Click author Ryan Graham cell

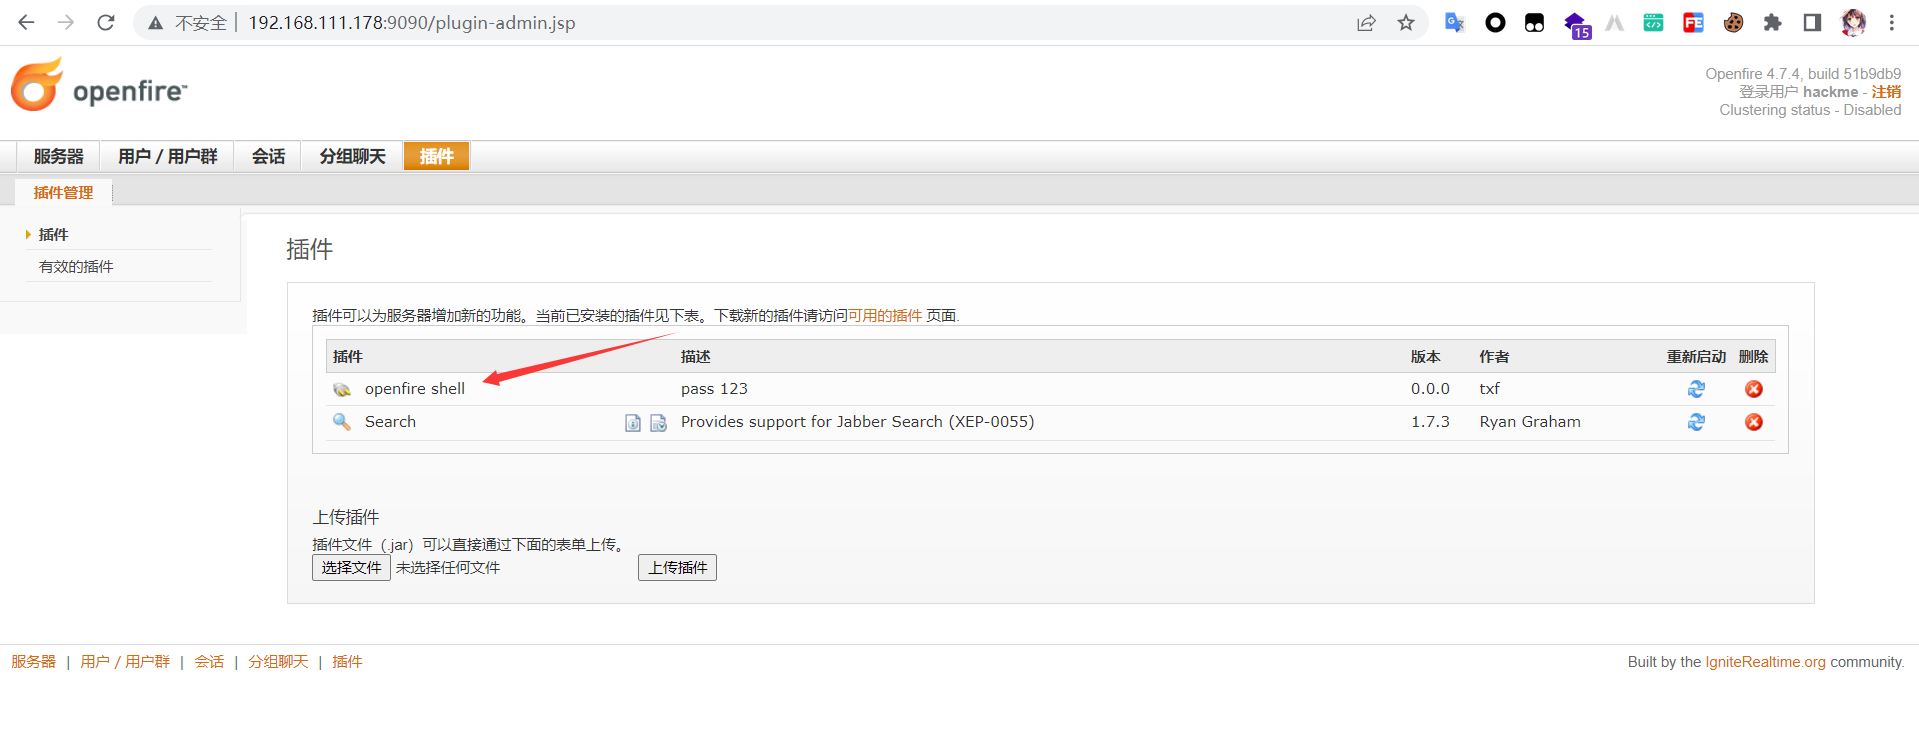click(1530, 422)
